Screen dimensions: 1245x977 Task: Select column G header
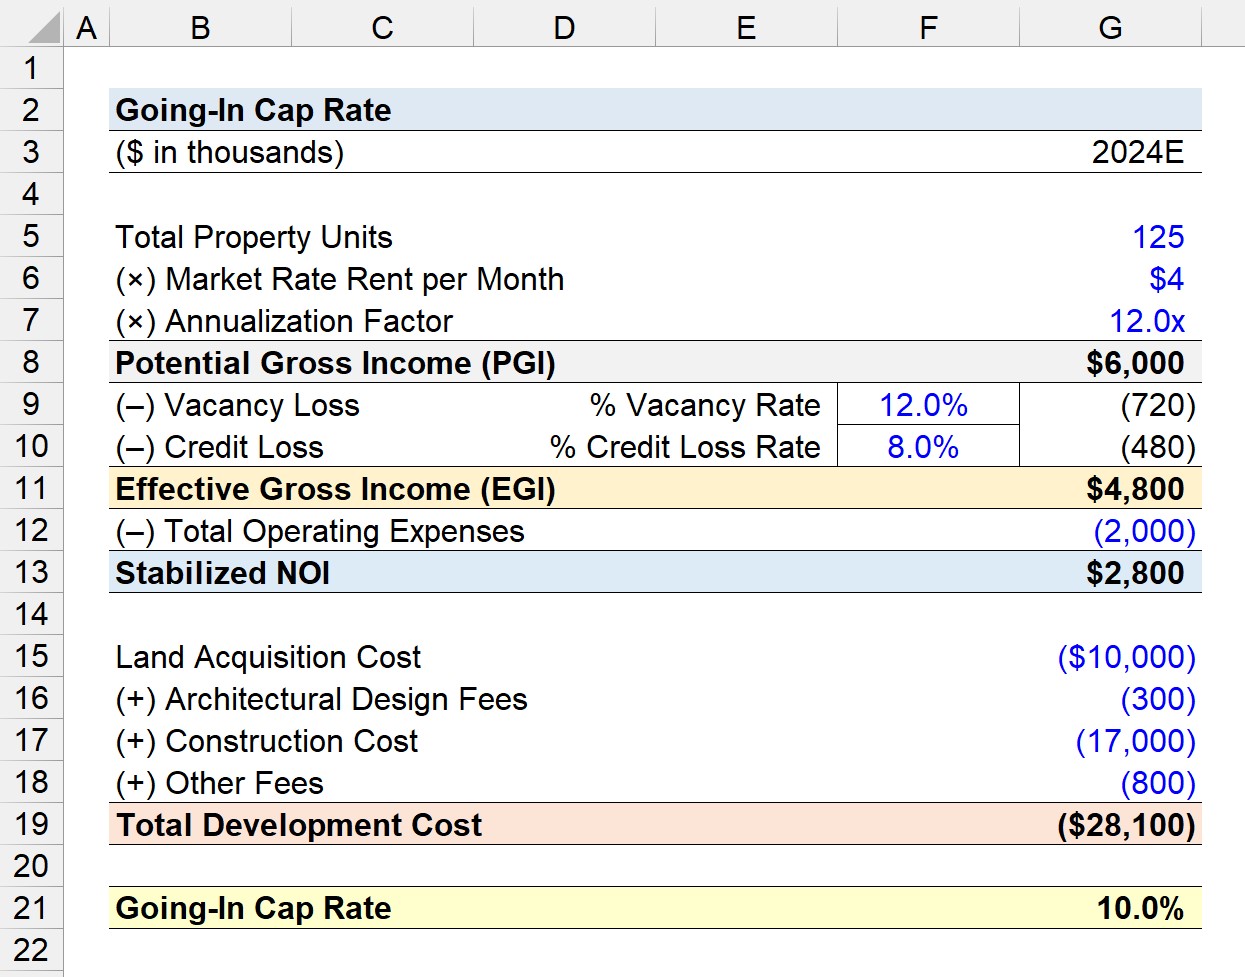1110,28
